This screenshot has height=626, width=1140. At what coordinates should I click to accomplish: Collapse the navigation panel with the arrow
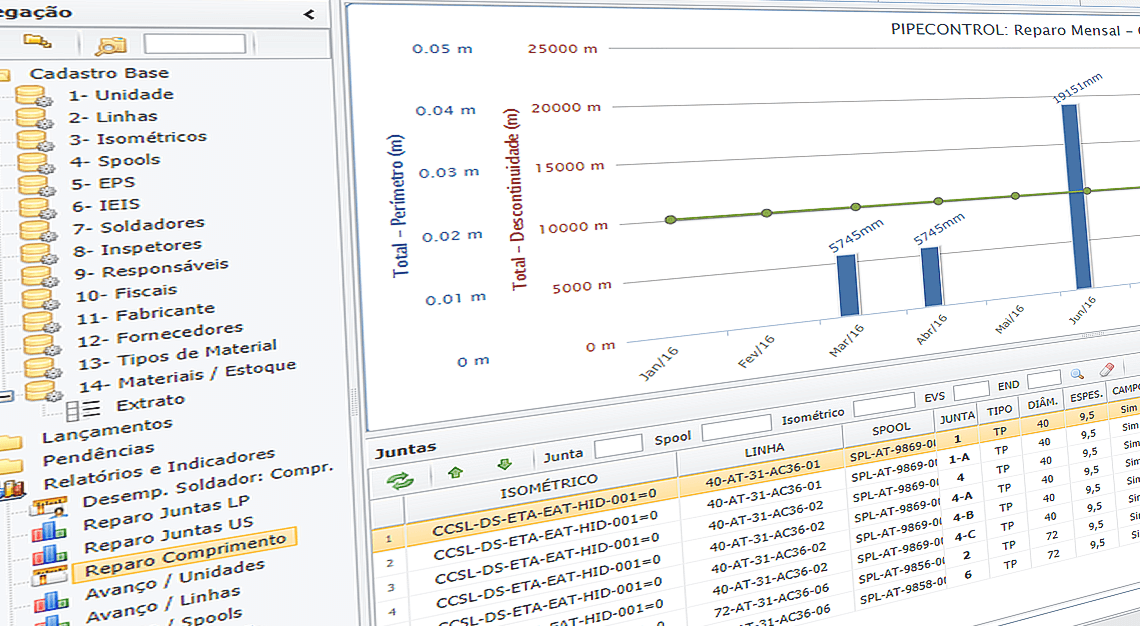pyautogui.click(x=308, y=14)
